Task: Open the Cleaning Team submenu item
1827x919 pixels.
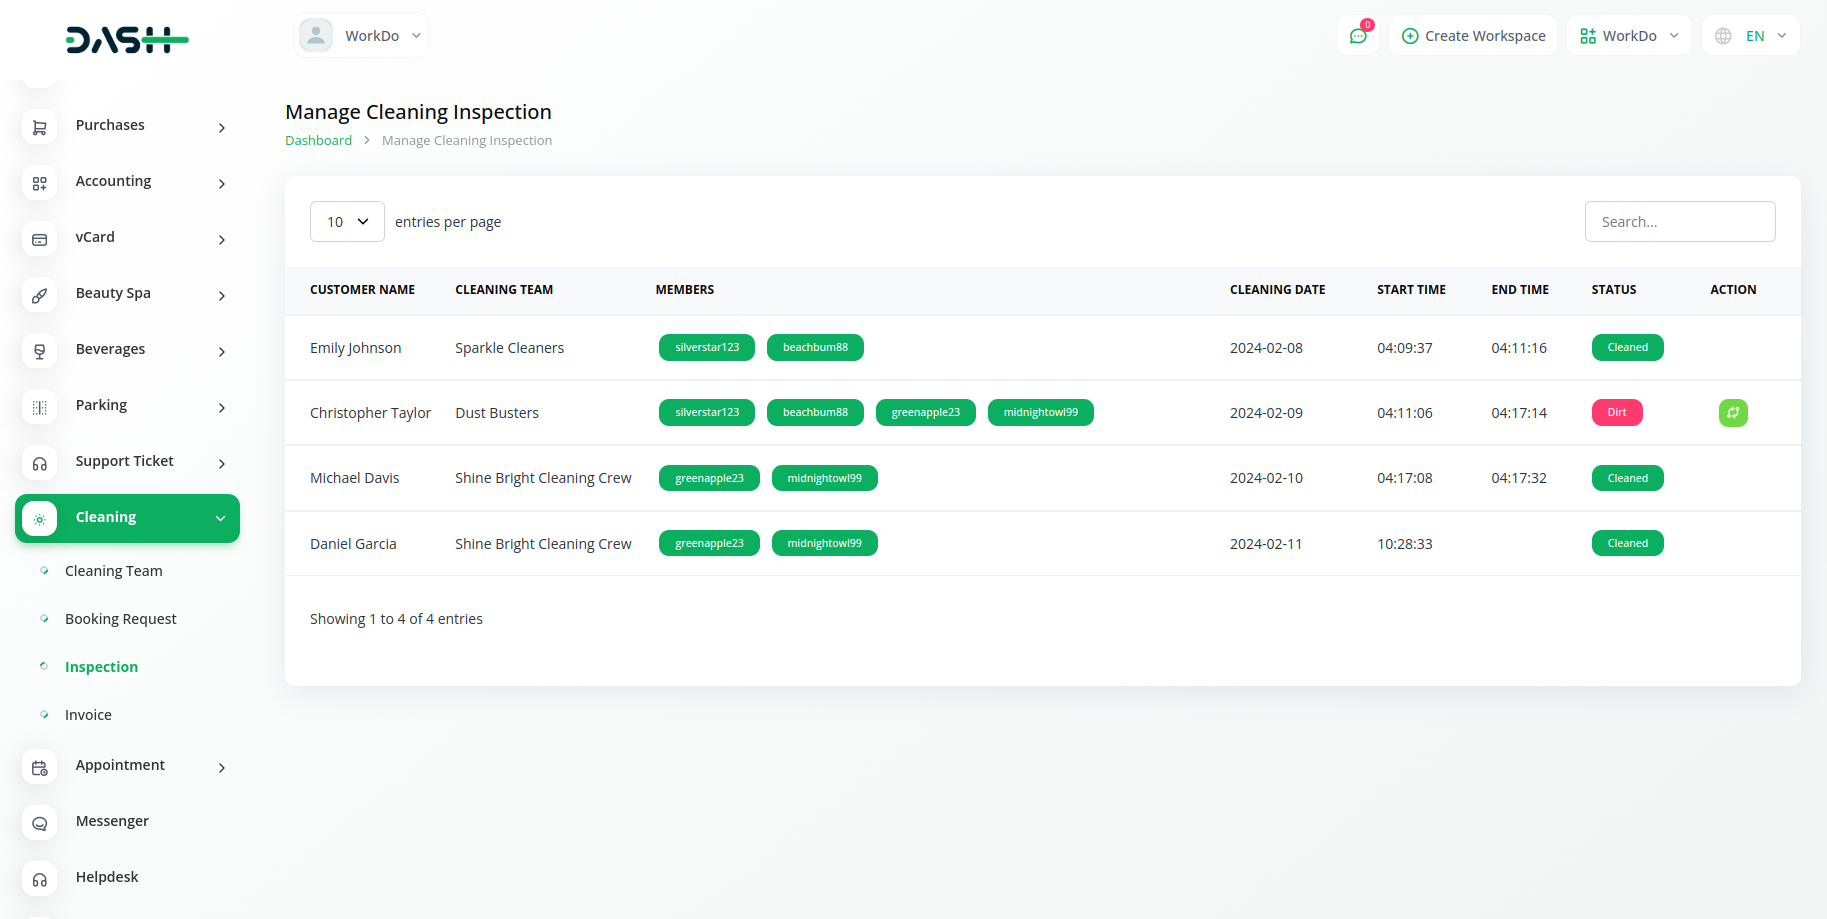Action: coord(113,571)
